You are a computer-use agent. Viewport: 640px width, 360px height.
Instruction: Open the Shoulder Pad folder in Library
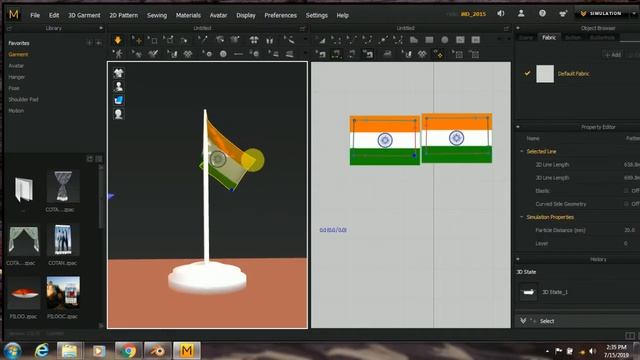coord(24,99)
